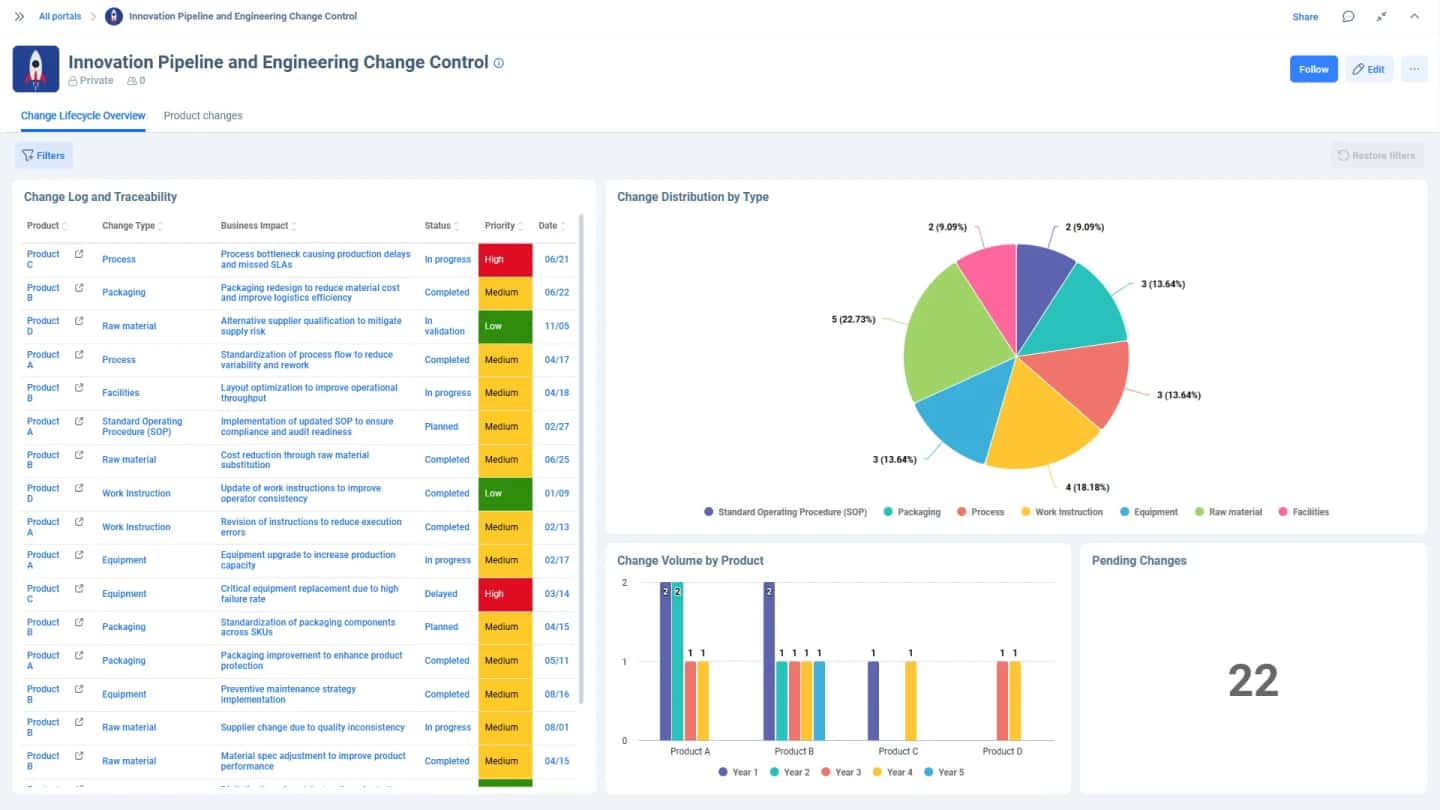Open record icon for Standardization of process flow row
Viewport: 1440px width, 810px height.
tap(79, 355)
